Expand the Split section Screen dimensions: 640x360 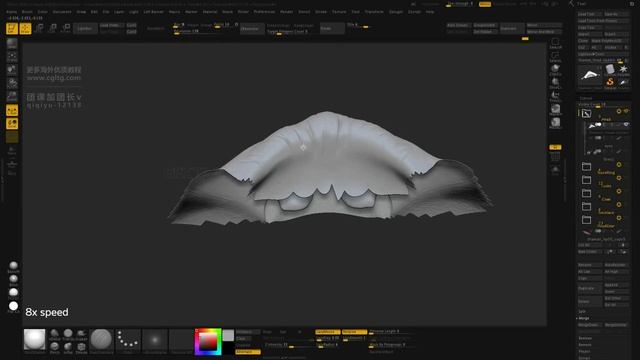[x=582, y=311]
